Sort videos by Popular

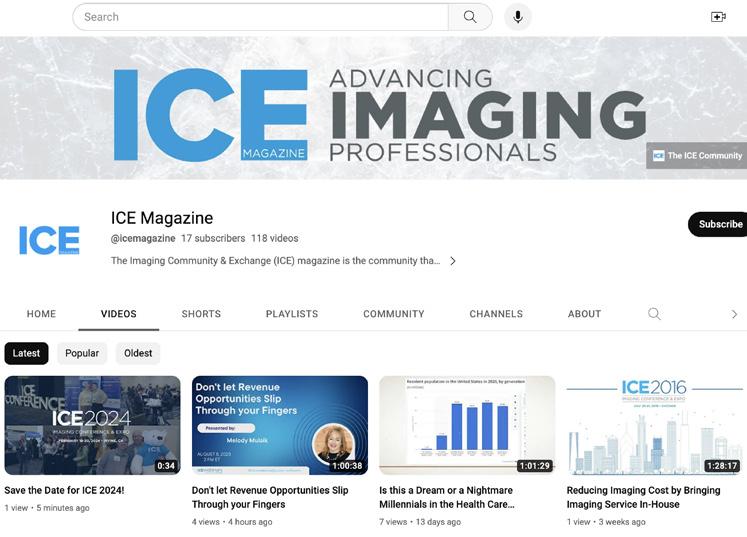coord(82,353)
